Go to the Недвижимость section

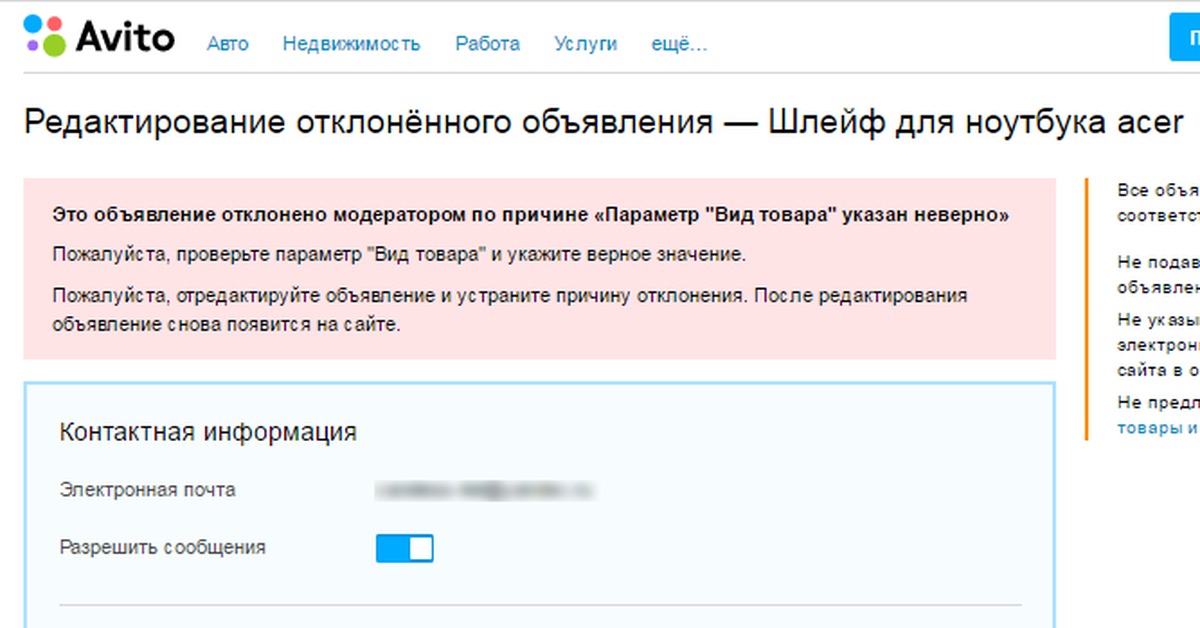tap(351, 44)
